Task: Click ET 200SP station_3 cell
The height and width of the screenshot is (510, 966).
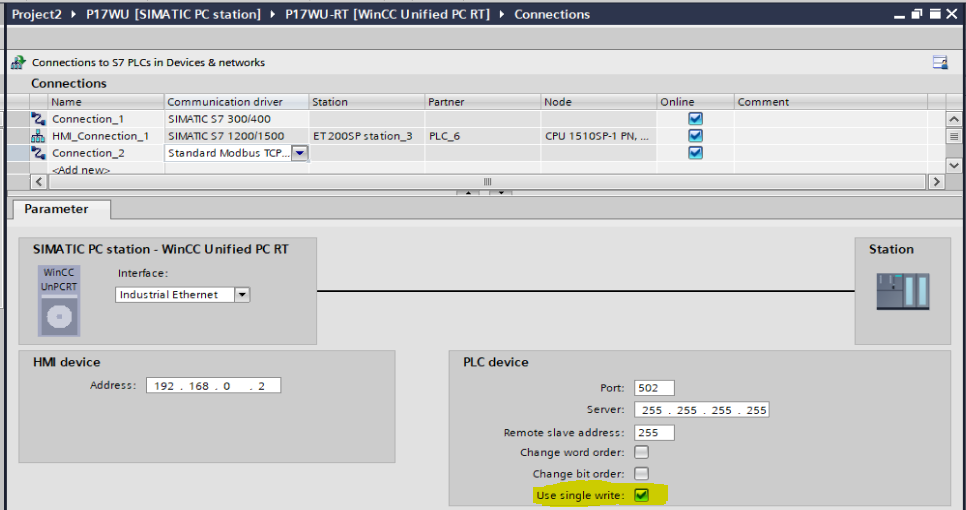Action: pyautogui.click(x=367, y=136)
